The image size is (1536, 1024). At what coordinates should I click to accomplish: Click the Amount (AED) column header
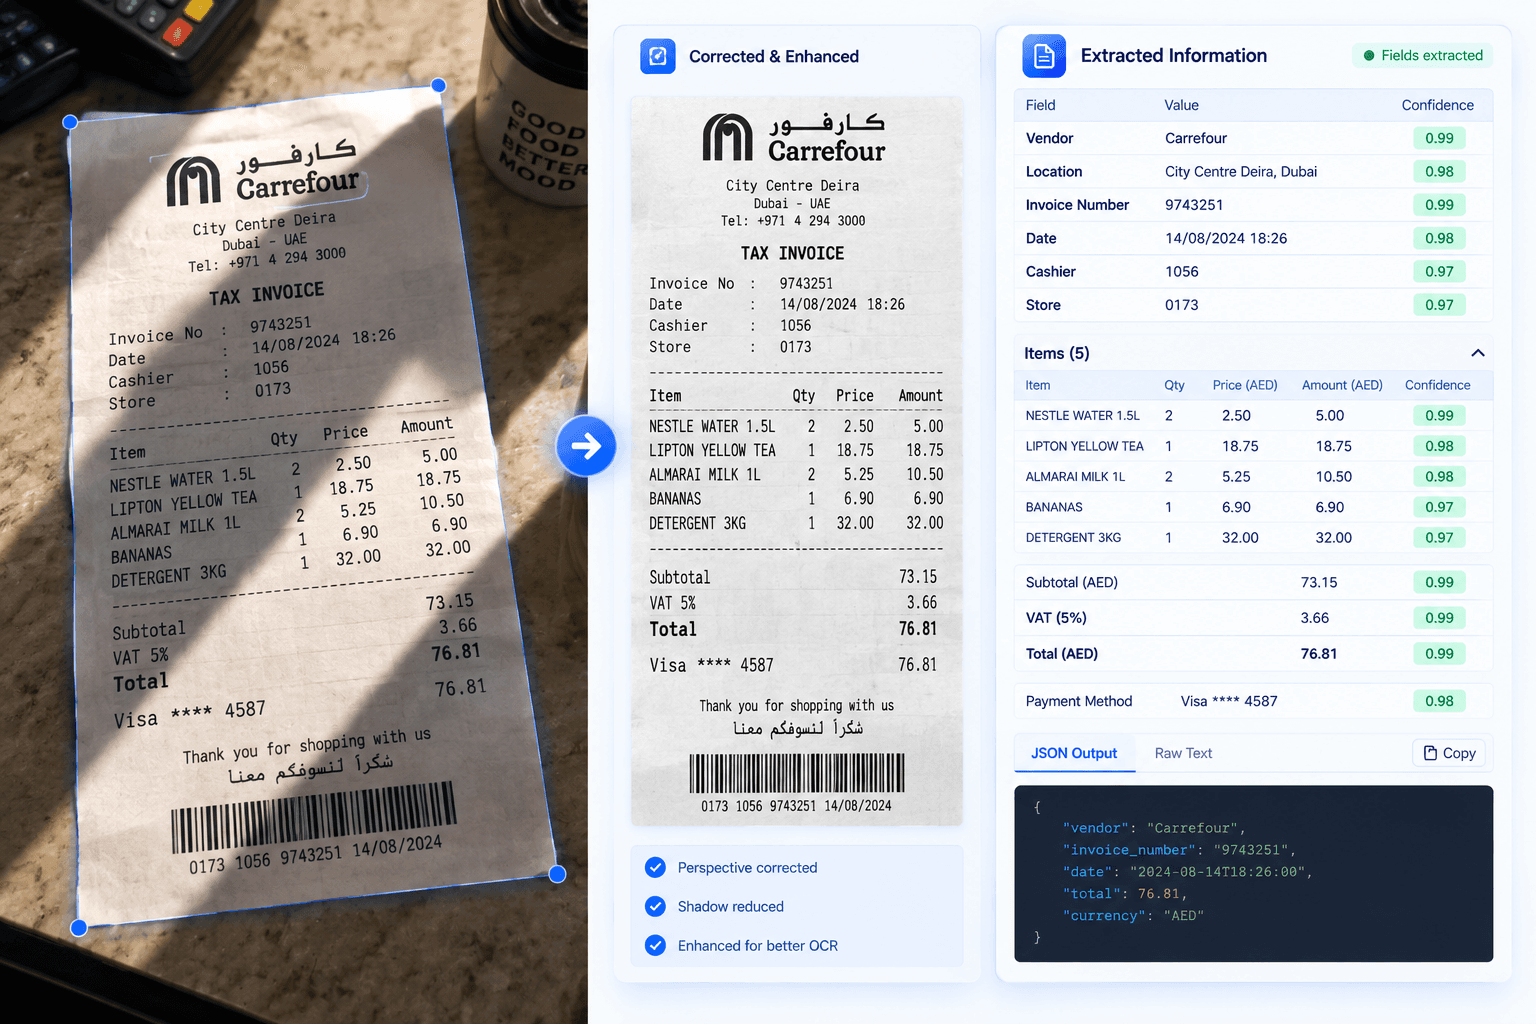click(x=1342, y=385)
